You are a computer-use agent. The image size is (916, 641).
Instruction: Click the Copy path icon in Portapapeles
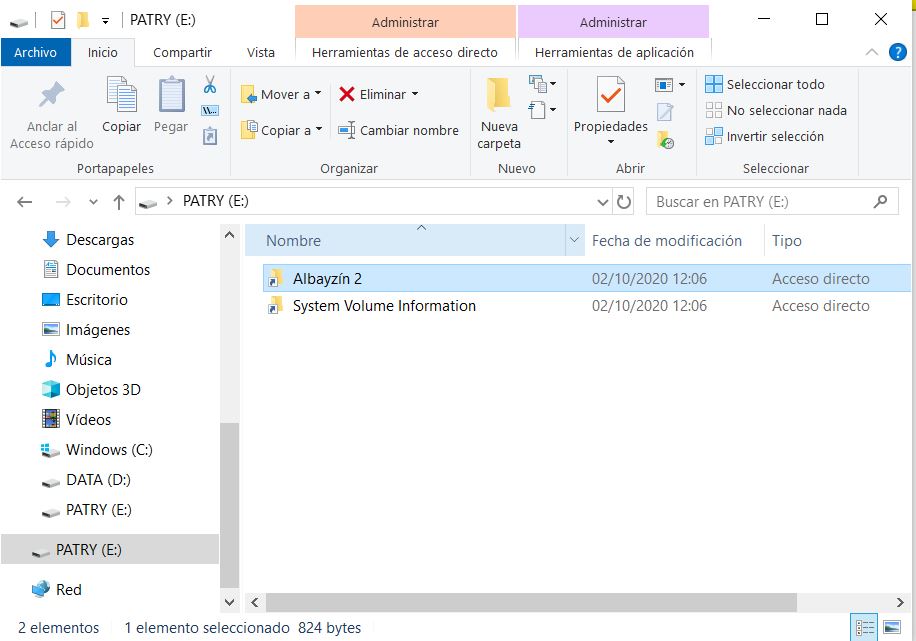coord(210,110)
